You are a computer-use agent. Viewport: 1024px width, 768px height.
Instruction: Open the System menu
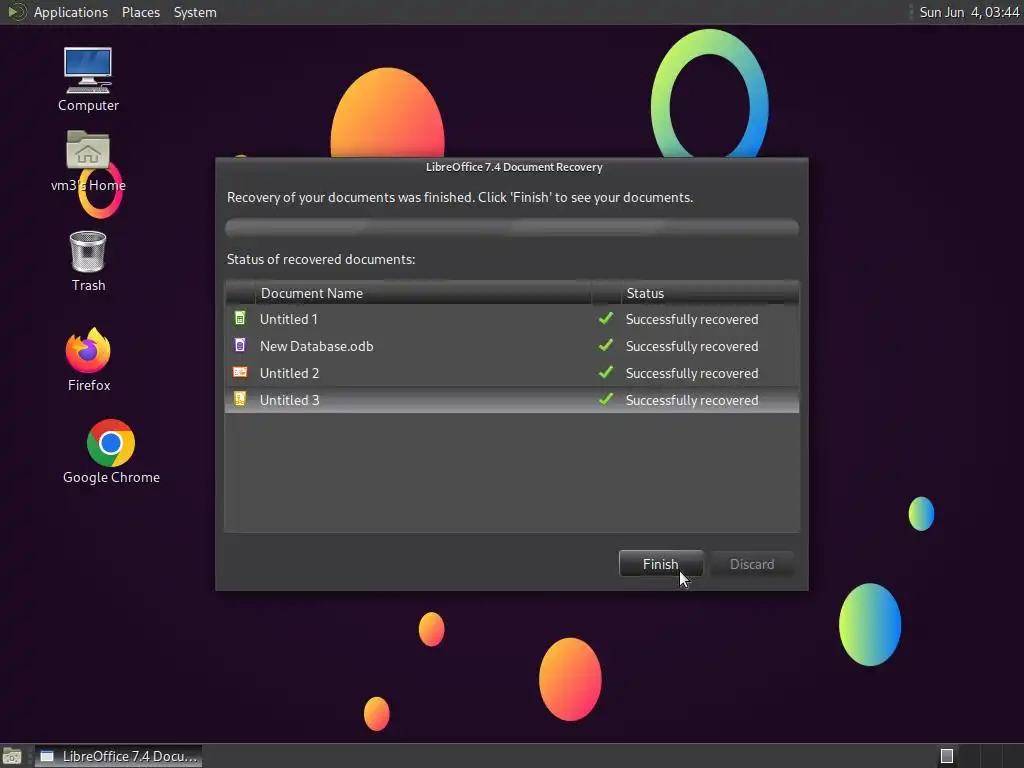[195, 12]
